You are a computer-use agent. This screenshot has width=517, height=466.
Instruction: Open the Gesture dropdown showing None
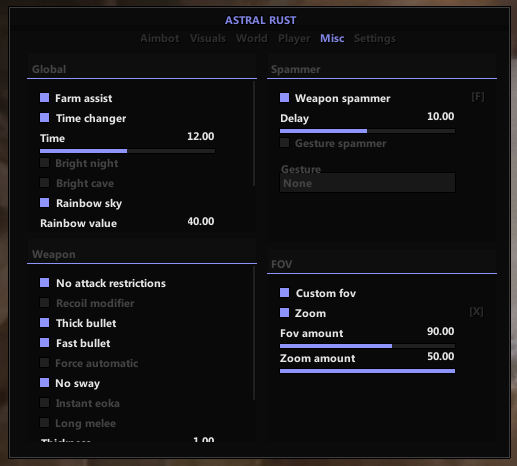(367, 183)
